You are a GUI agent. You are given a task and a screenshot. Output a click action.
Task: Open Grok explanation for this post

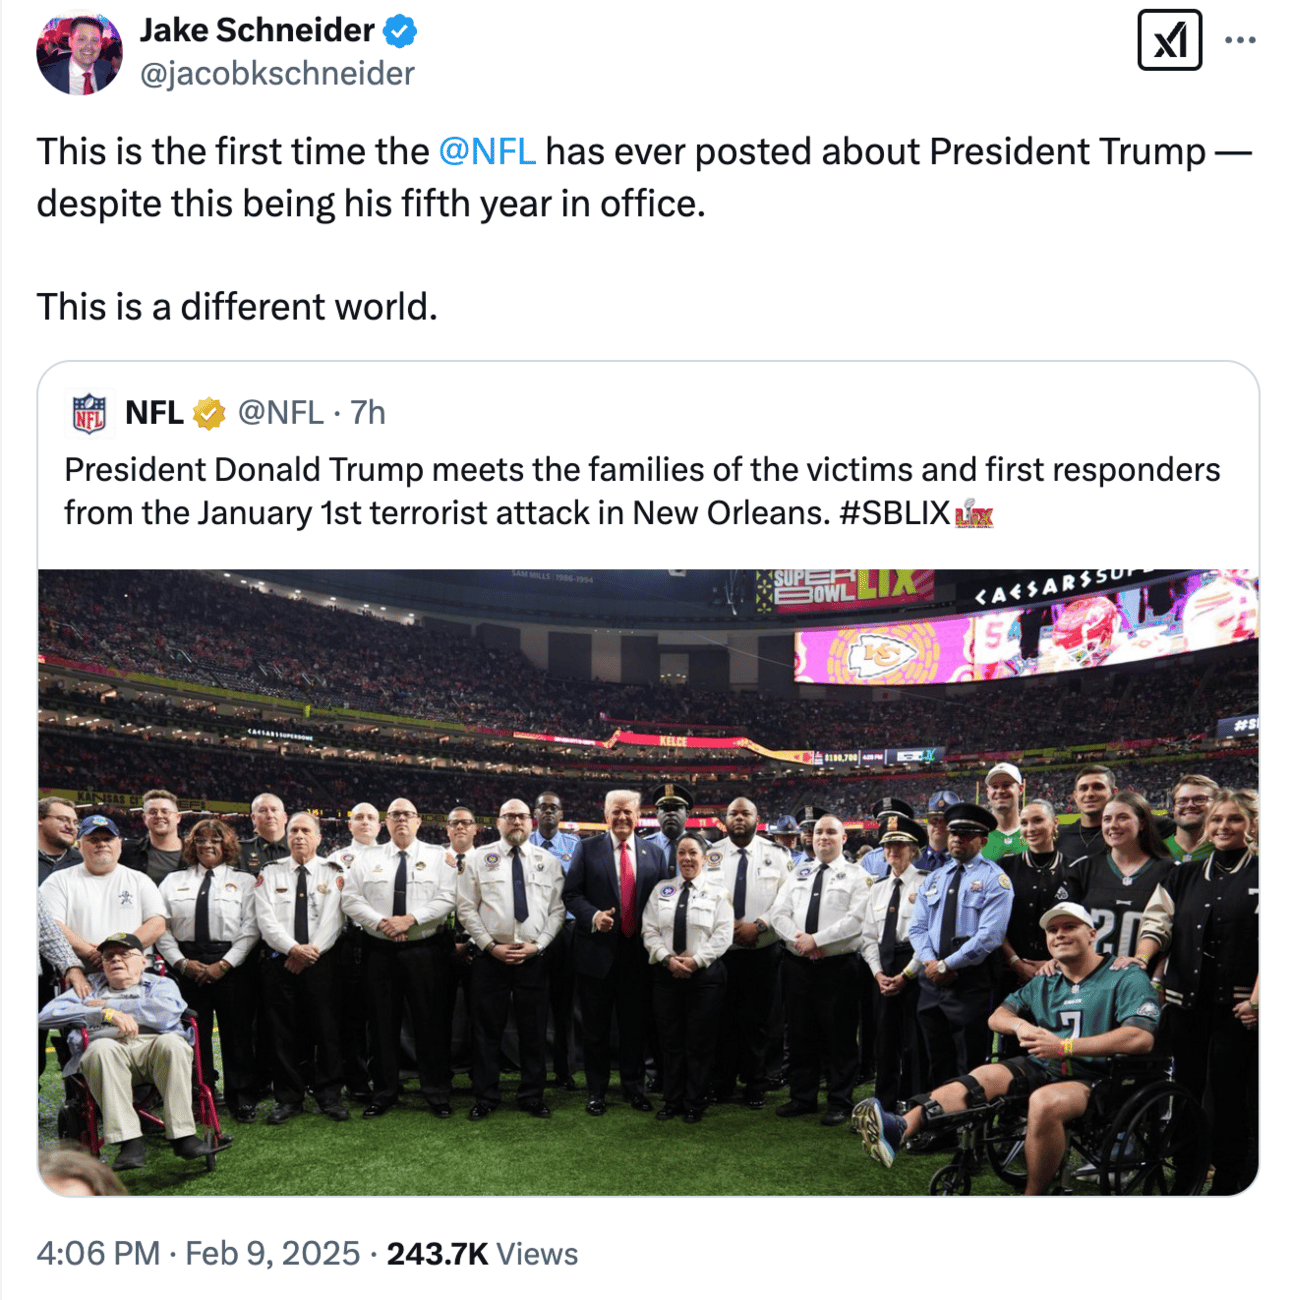coord(1169,41)
